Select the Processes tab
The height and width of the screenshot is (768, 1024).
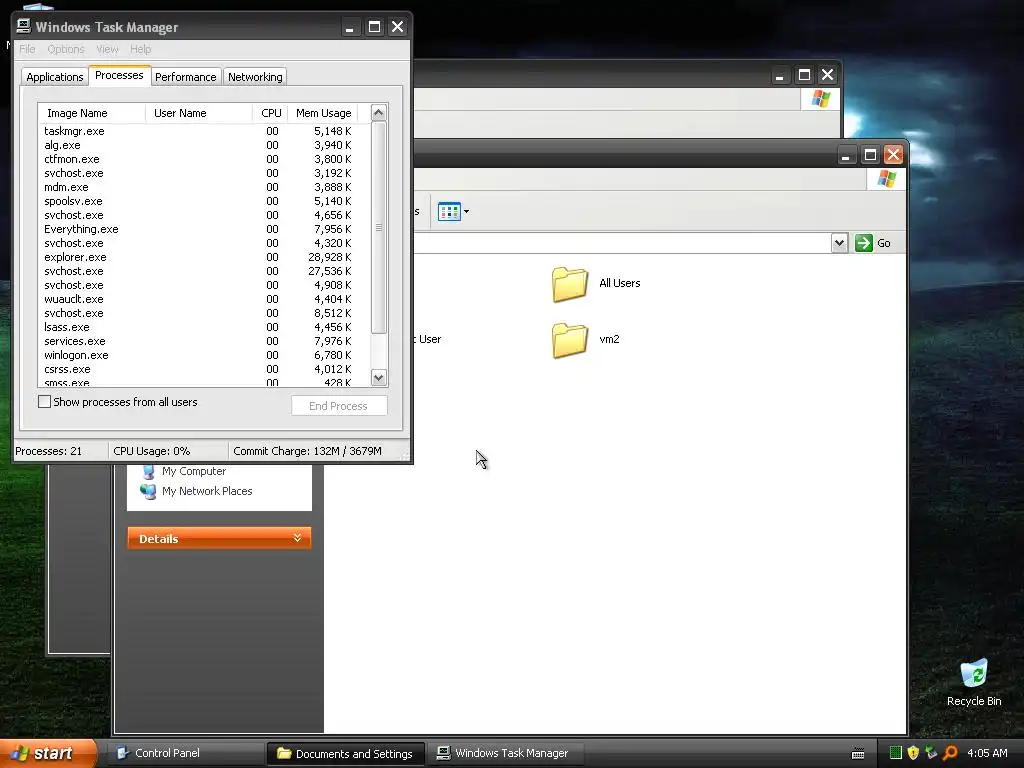tap(120, 75)
